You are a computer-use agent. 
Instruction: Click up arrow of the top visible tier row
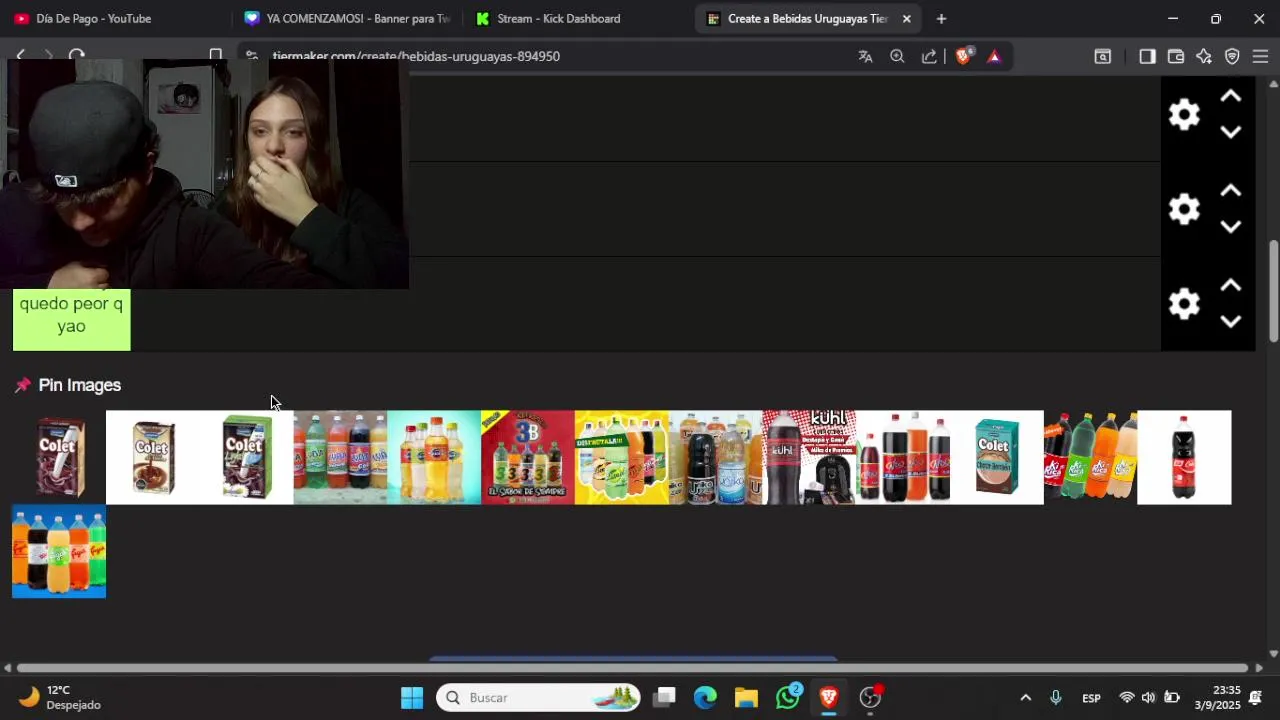(x=1231, y=96)
